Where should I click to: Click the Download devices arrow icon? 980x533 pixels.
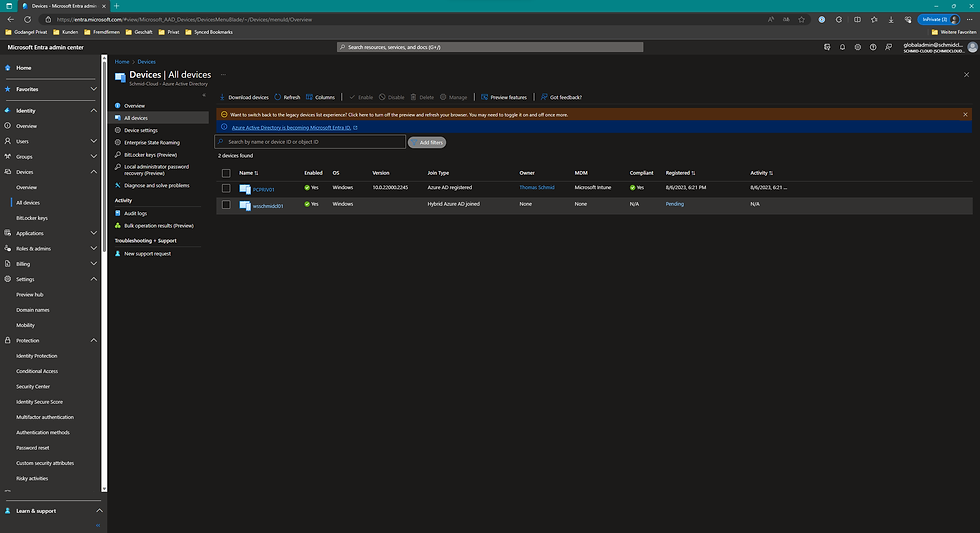pyautogui.click(x=222, y=97)
